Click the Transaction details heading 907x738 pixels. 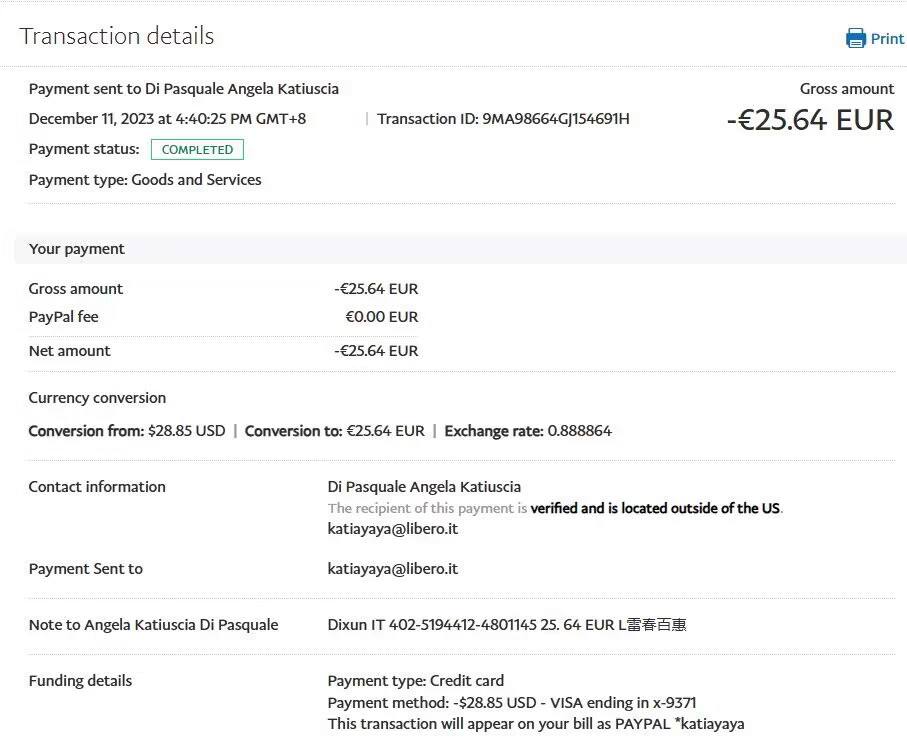coord(117,36)
